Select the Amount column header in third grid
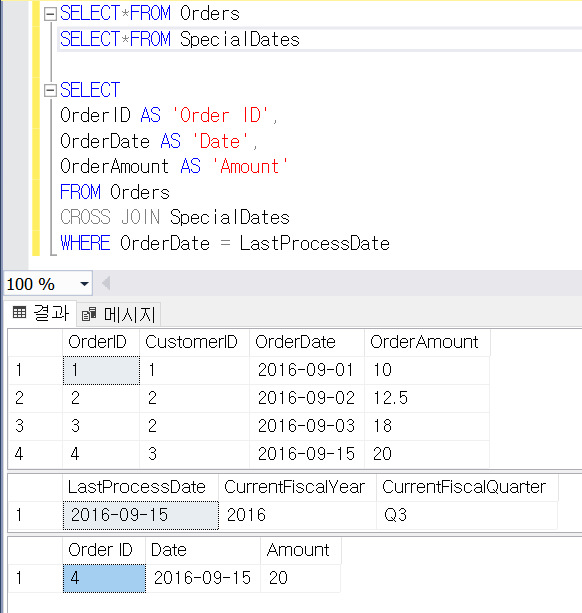The image size is (582, 613). tap(301, 550)
